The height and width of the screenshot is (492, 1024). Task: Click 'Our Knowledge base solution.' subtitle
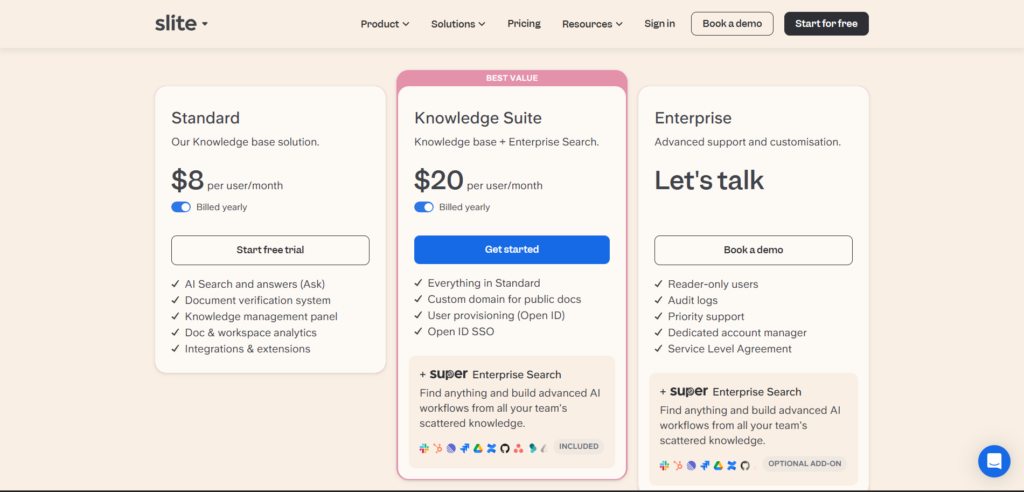246,142
